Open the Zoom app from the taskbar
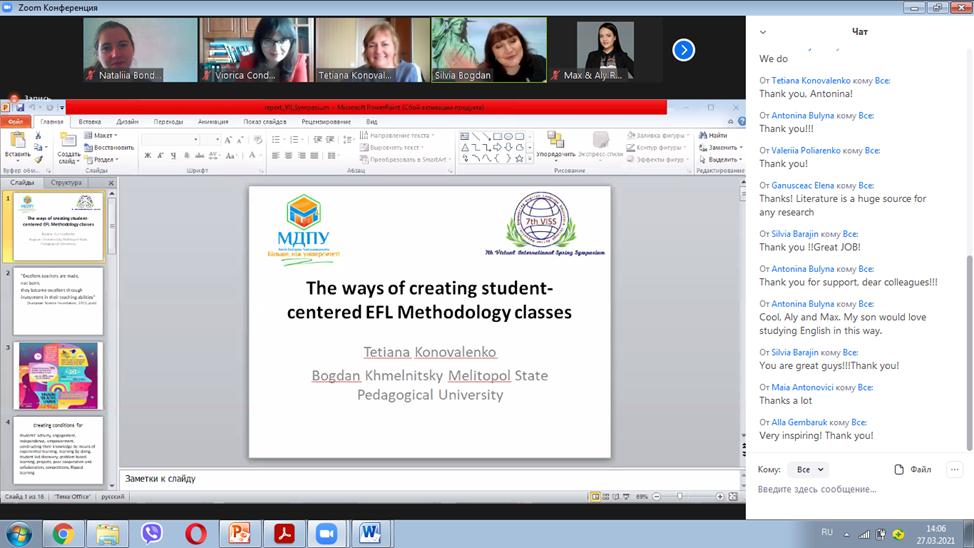 pos(327,533)
